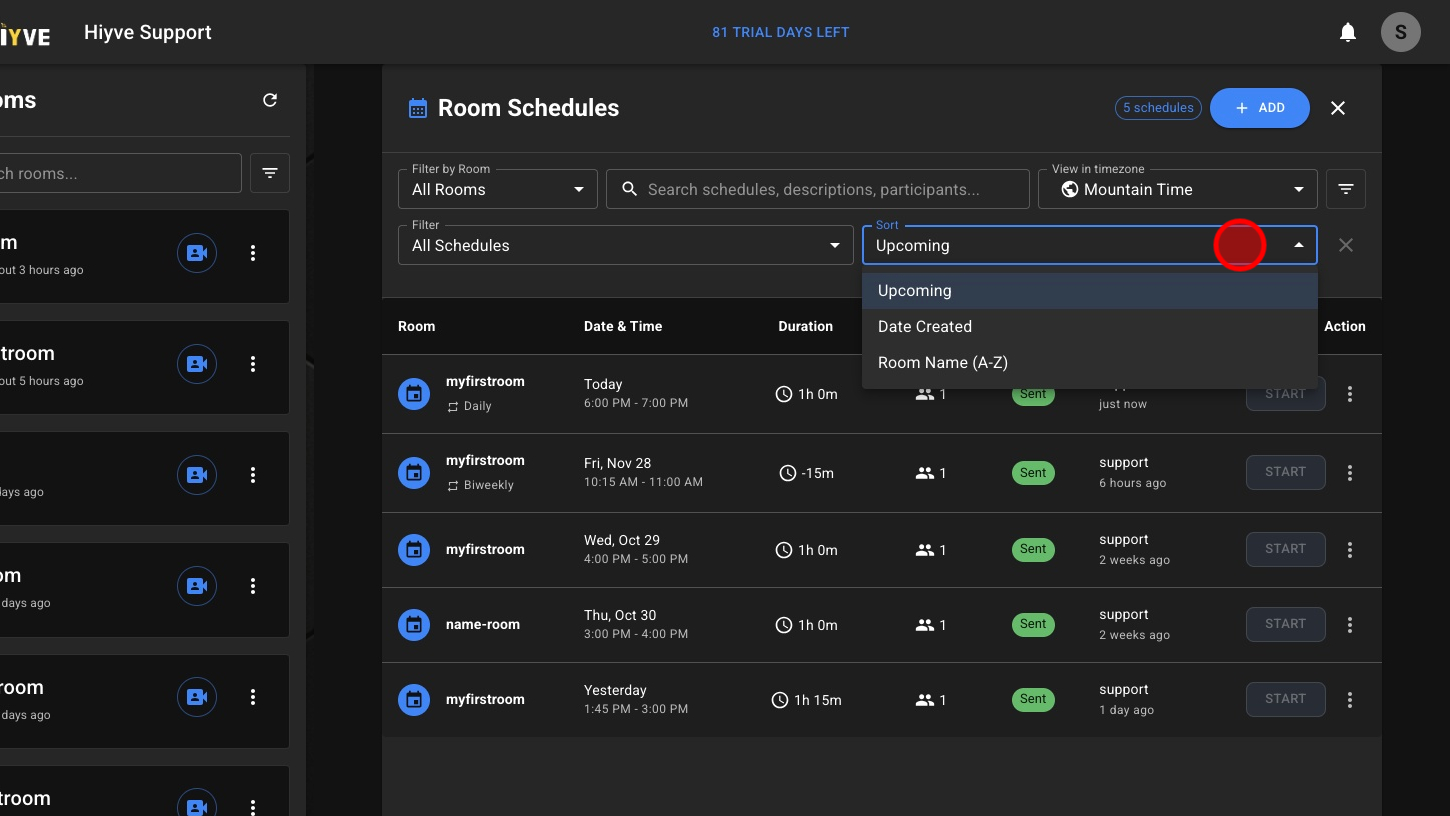
Task: Click the calendar icon for name-room schedule
Action: pos(414,625)
